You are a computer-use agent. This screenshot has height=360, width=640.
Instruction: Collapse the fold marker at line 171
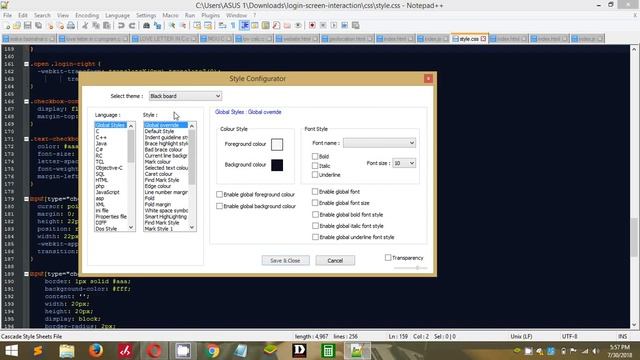tap(26, 139)
